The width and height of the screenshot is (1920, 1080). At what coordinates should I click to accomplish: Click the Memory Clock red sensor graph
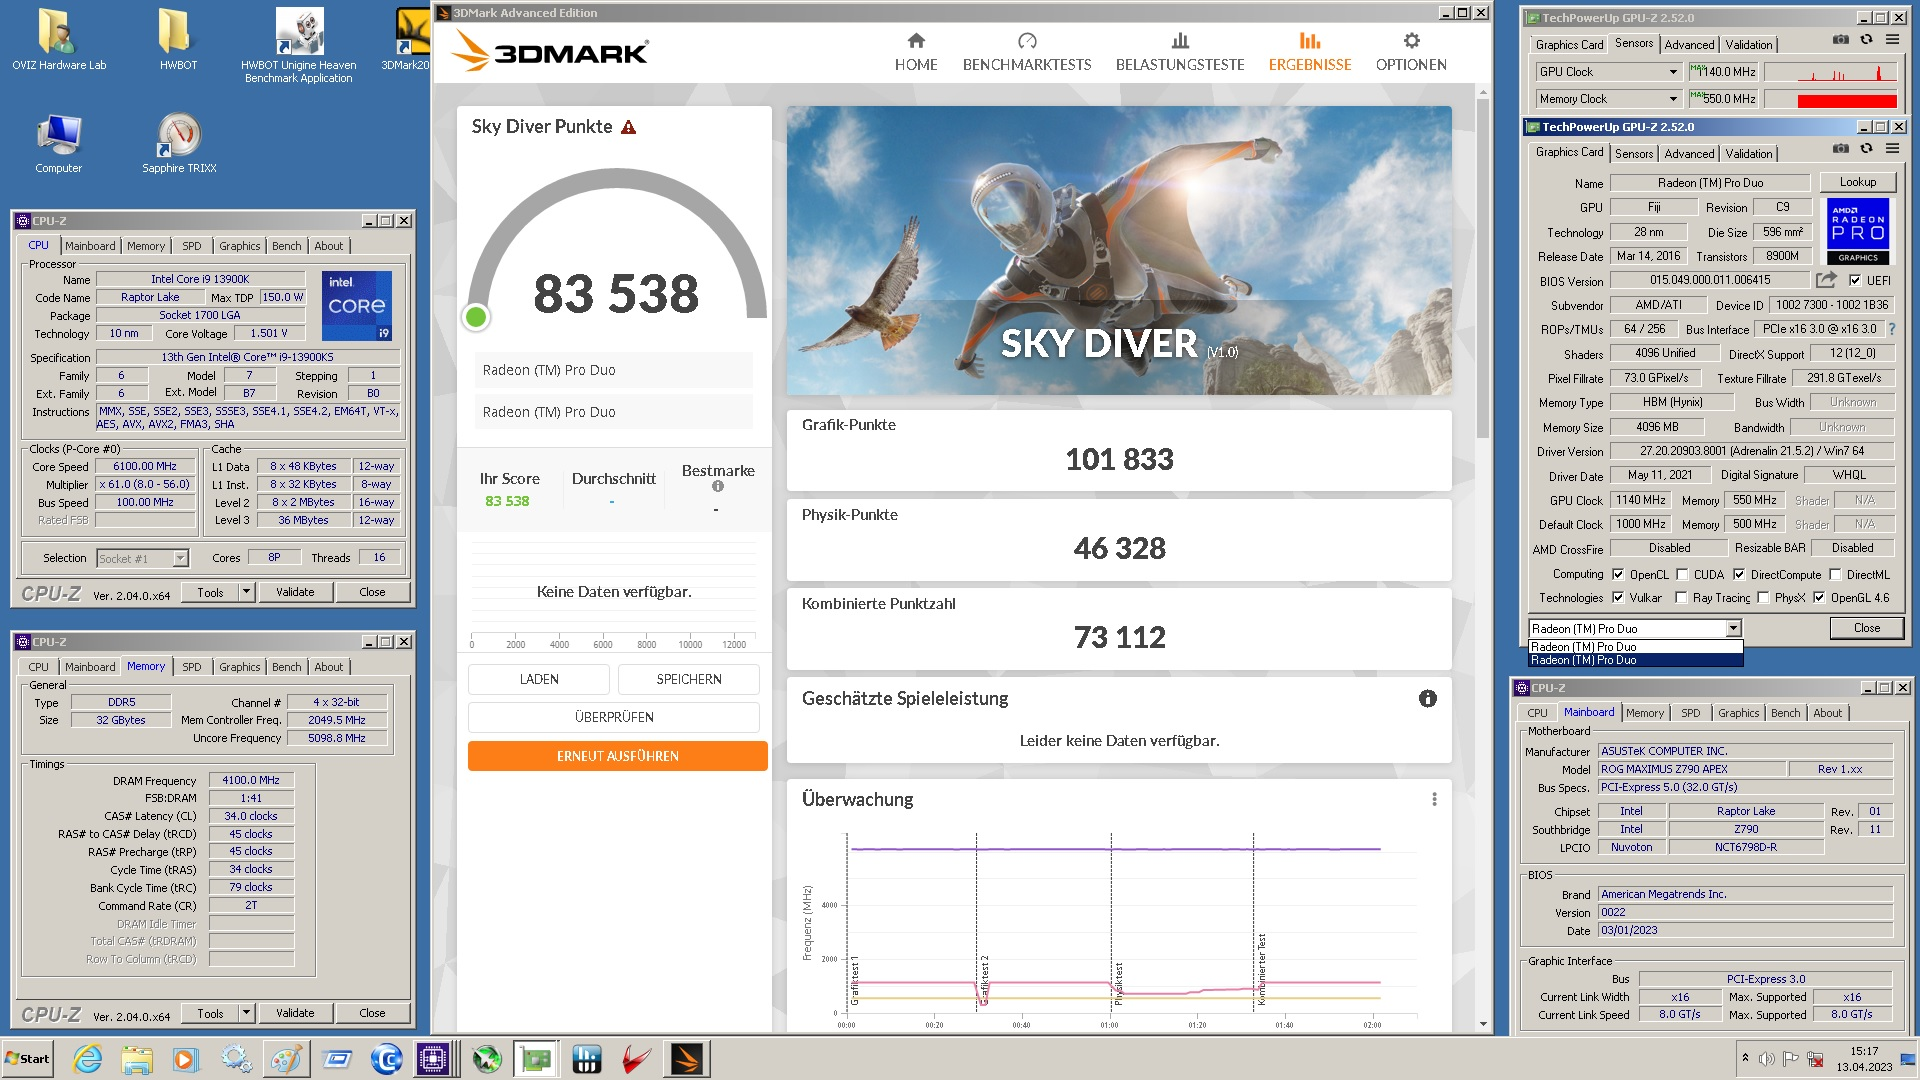1830,99
